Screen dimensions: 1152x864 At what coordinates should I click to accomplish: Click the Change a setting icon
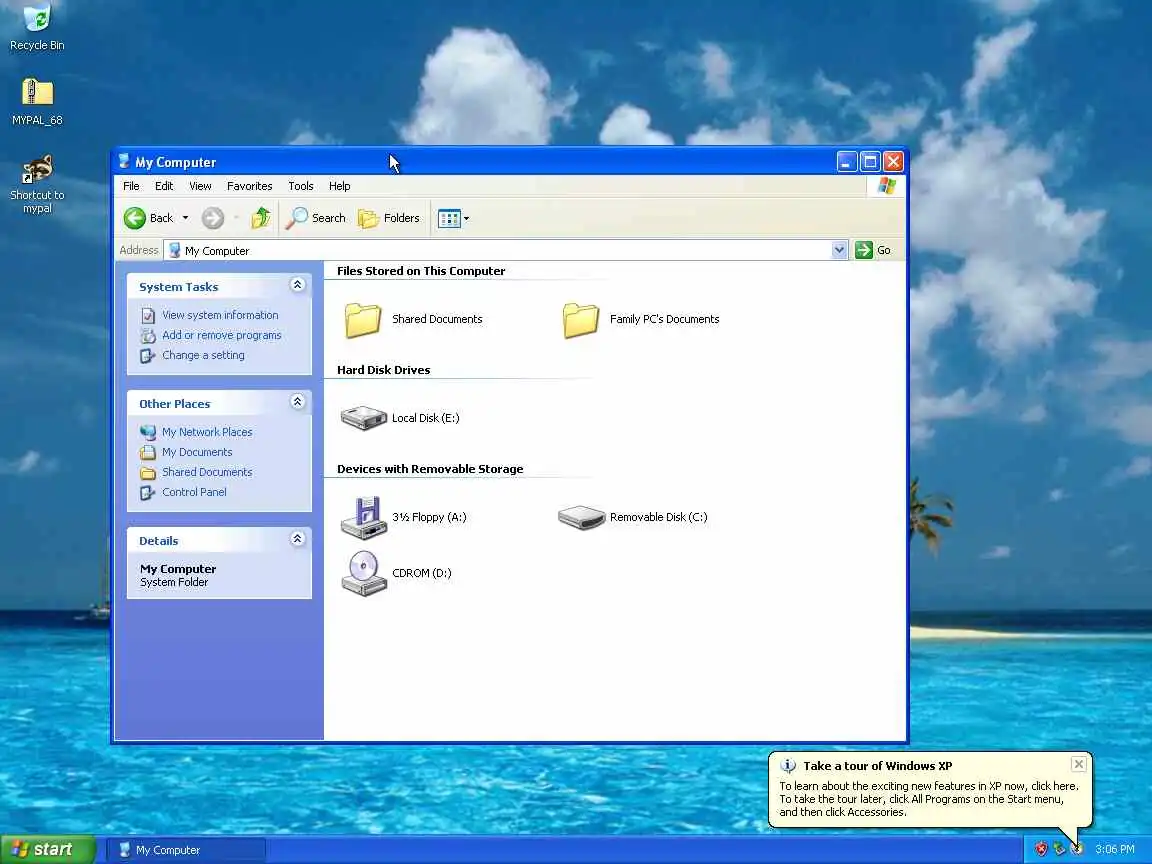point(148,356)
